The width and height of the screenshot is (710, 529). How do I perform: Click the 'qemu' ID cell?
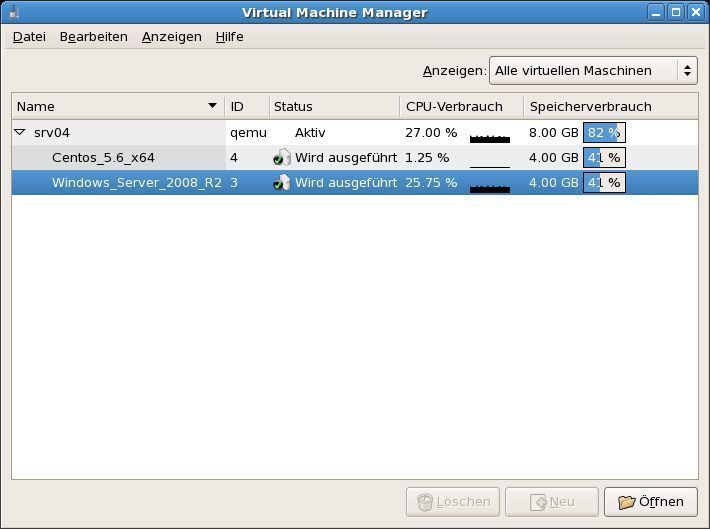(248, 133)
